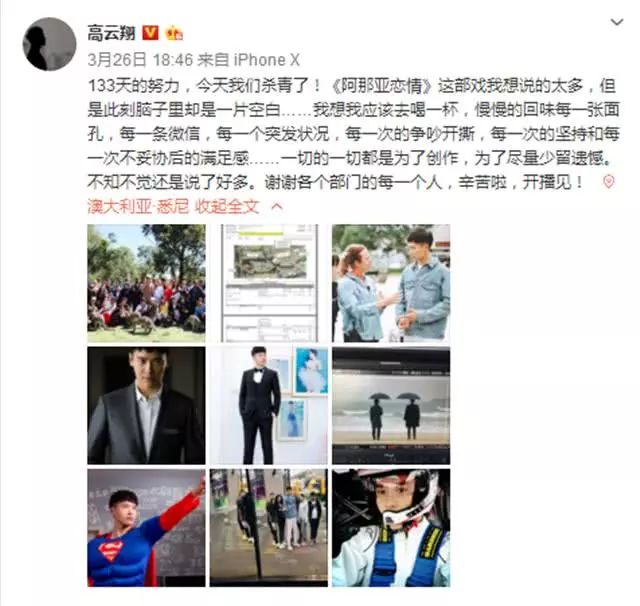Viewport: 640px width, 606px height.
Task: Open the post author's round avatar
Action: pos(49,44)
